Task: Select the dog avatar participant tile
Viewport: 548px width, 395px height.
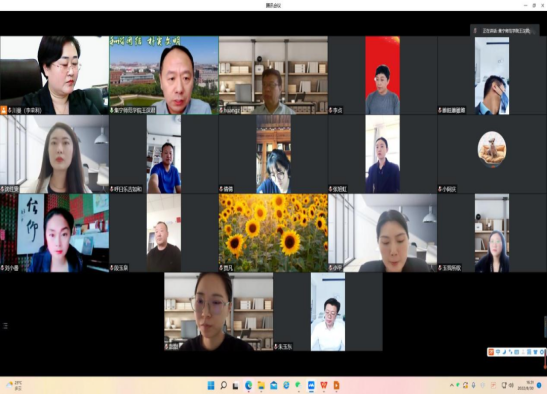Action: (492, 154)
